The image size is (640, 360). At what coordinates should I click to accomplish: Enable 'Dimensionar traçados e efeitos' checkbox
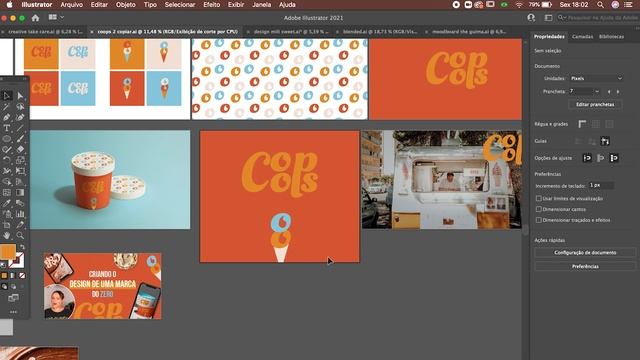[x=539, y=220]
